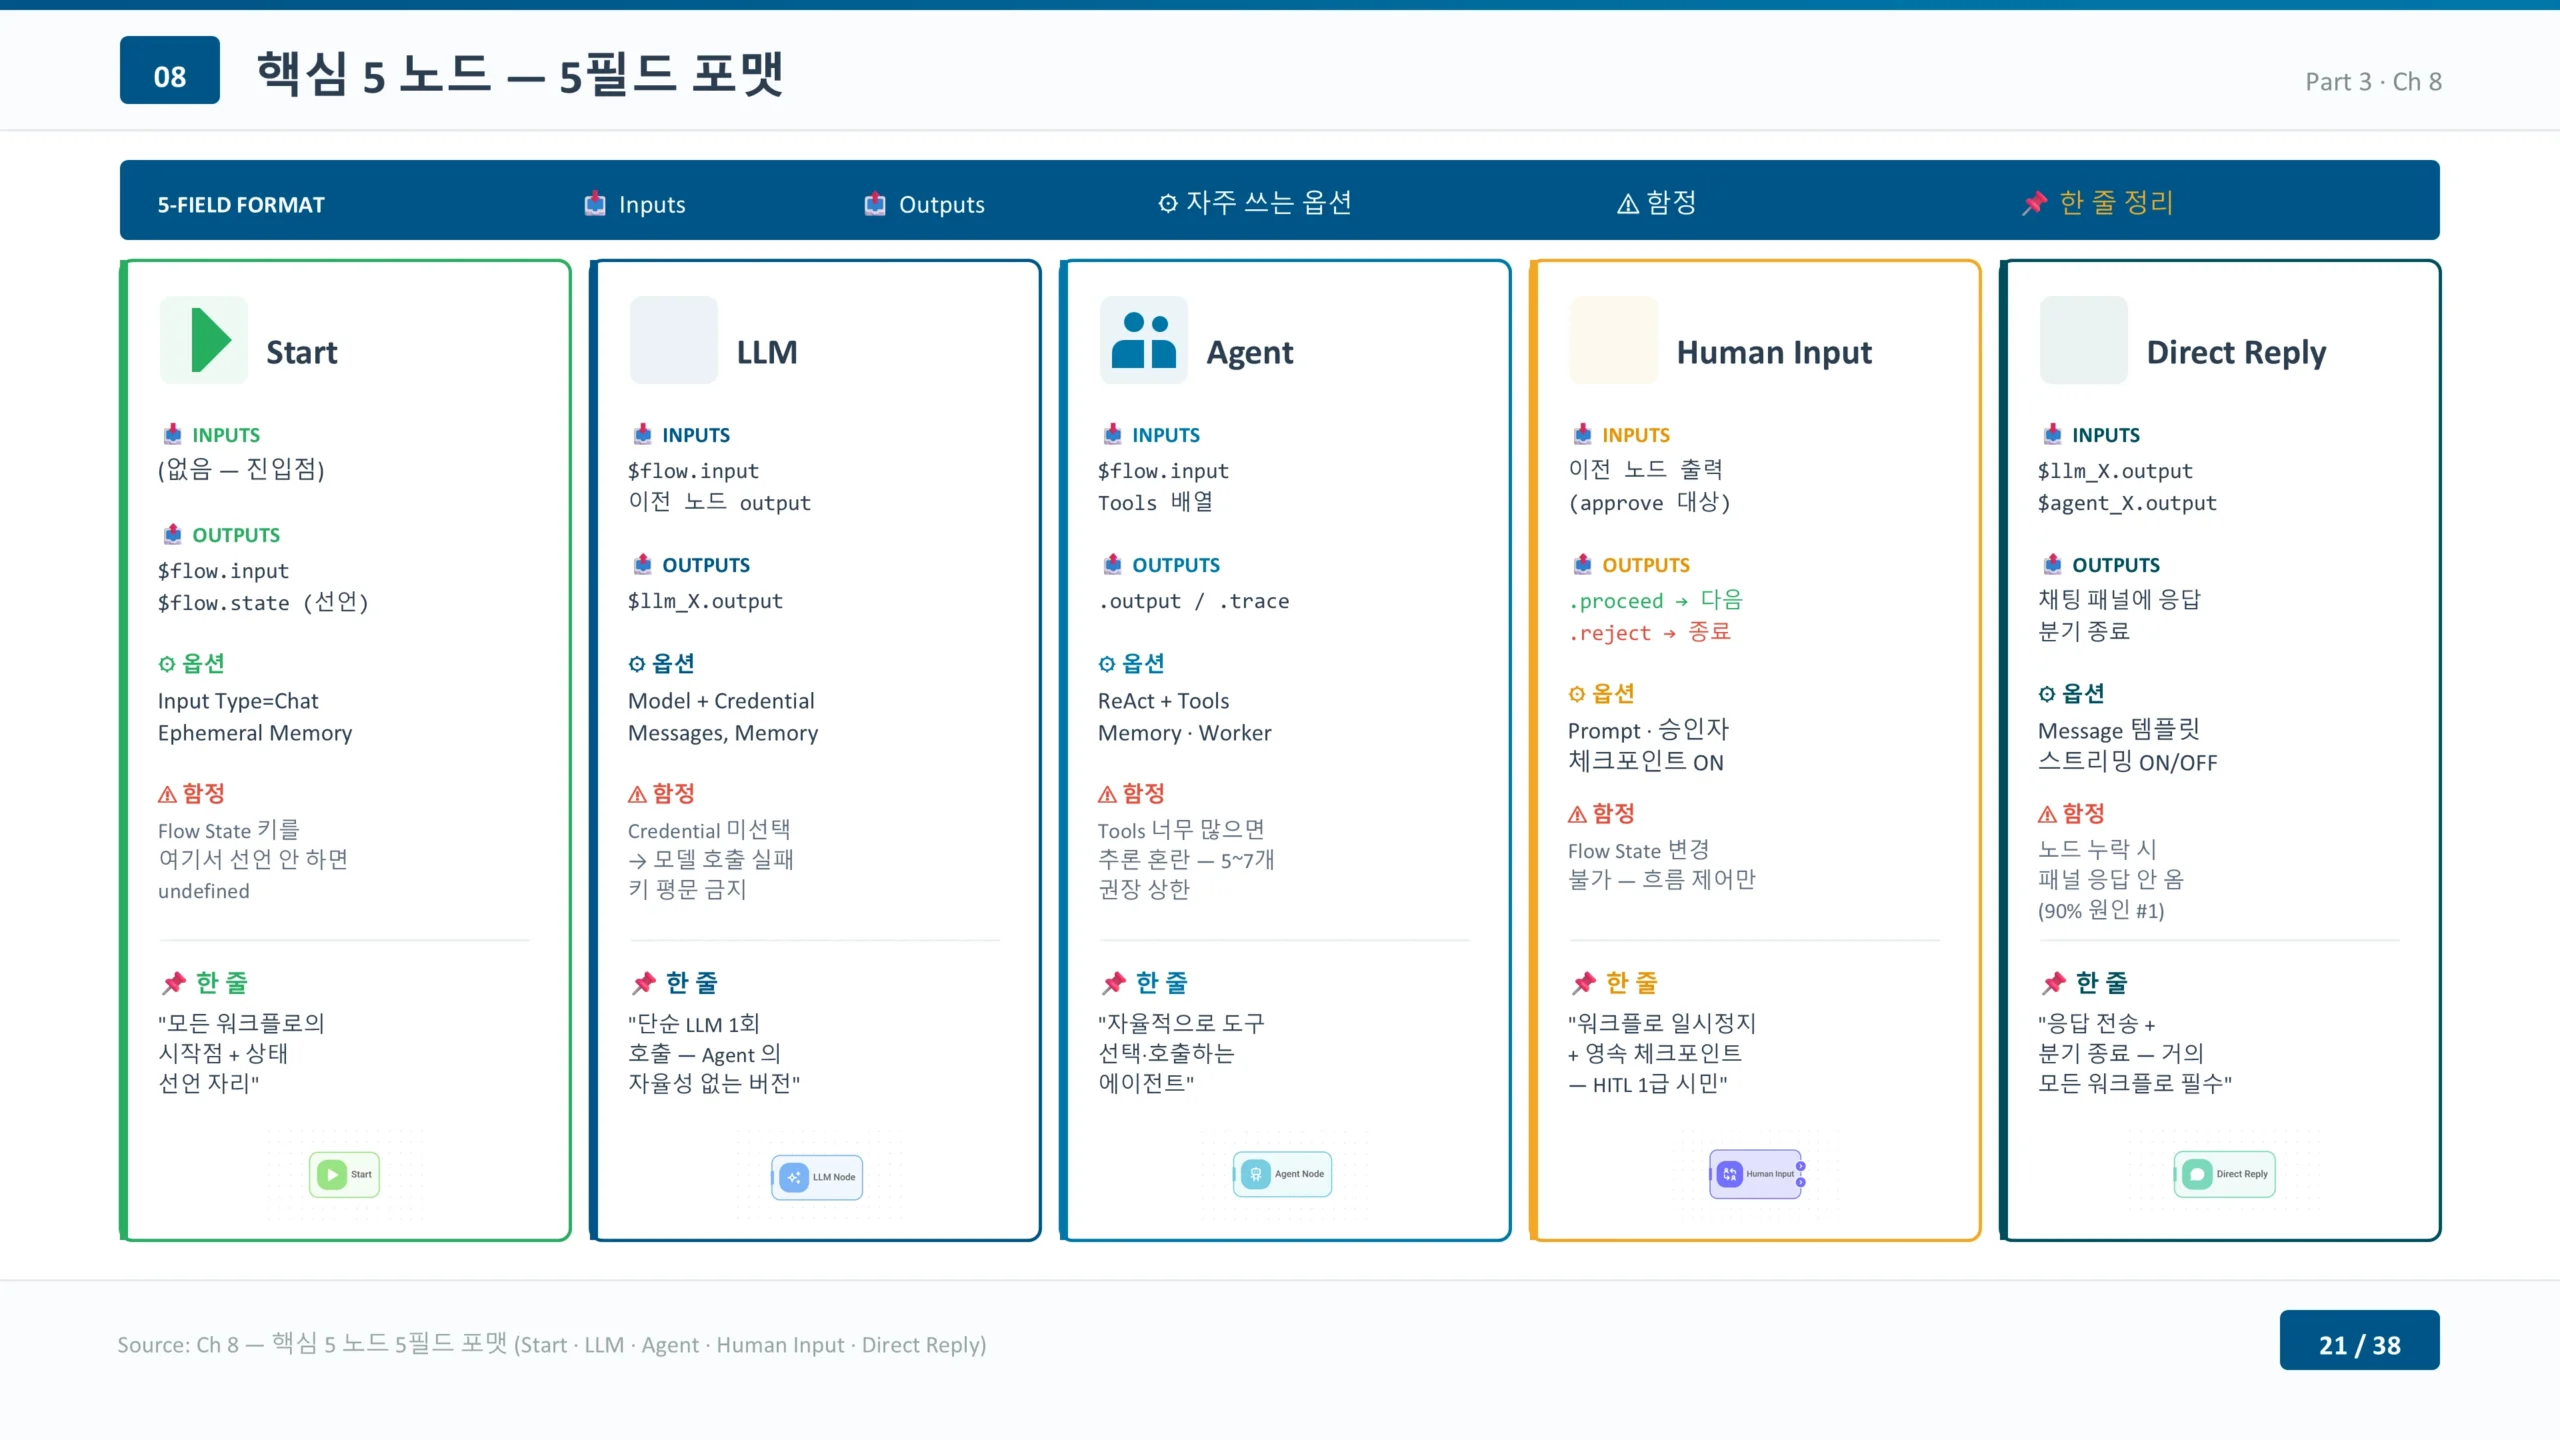Image resolution: width=2560 pixels, height=1440 pixels.
Task: Click the 옵션 gear icon in LLM card
Action: (637, 664)
